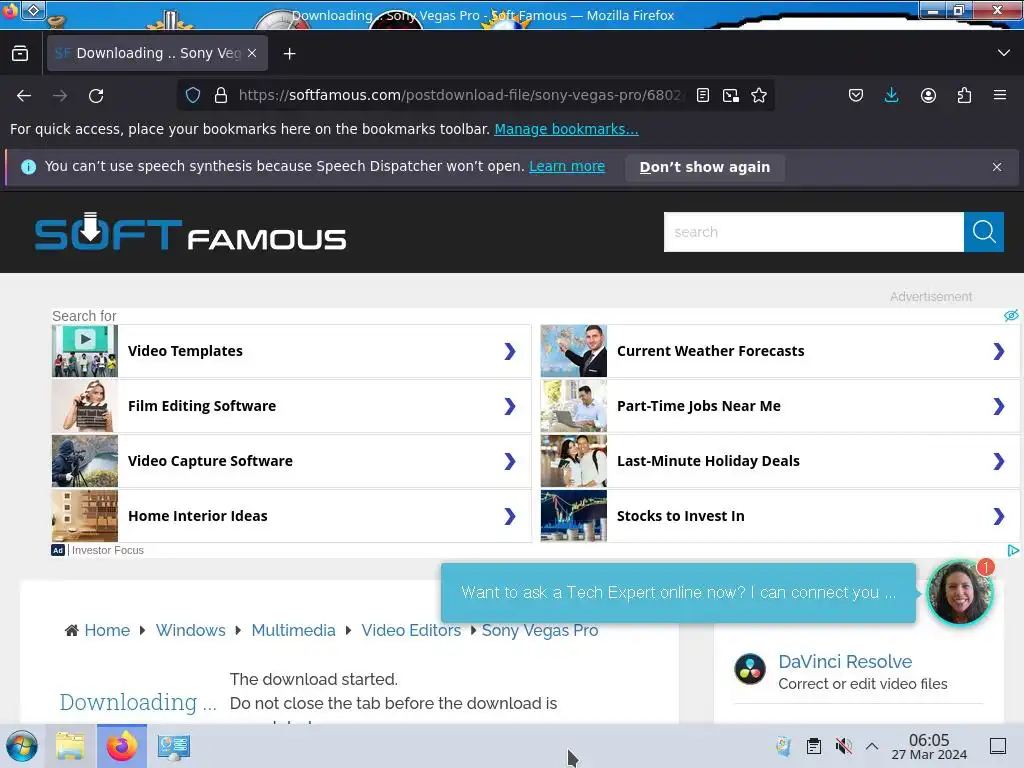Screen dimensions: 1024x768
Task: Go back to the previous page
Action: pyautogui.click(x=24, y=96)
